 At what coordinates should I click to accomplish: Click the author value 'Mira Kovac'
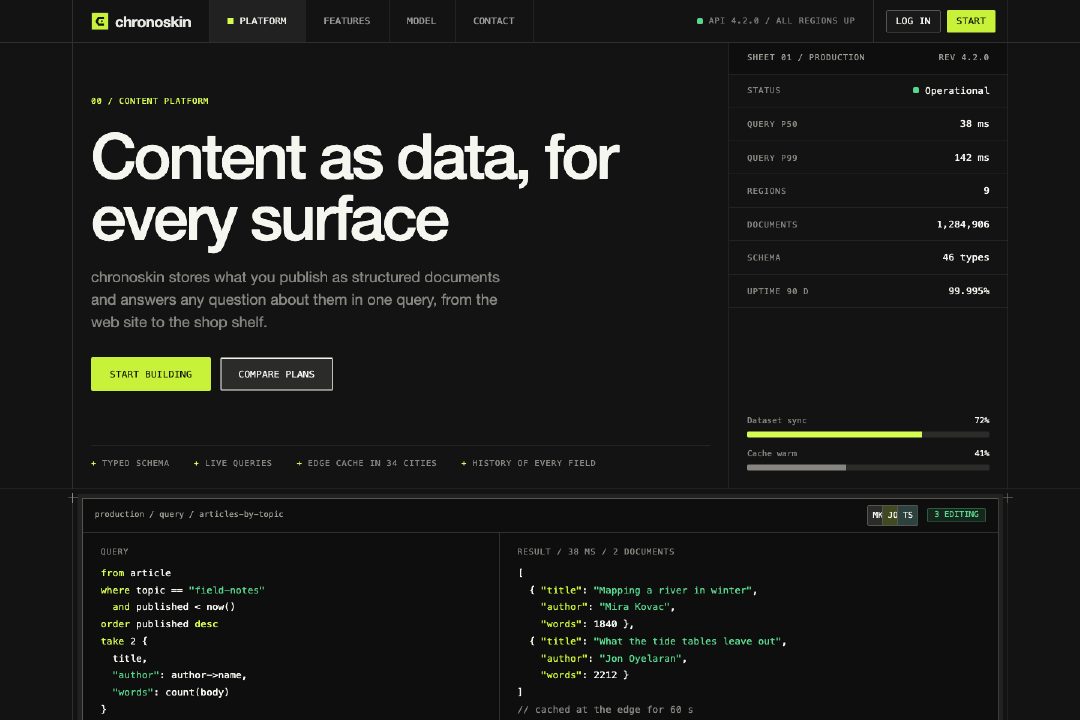(634, 607)
